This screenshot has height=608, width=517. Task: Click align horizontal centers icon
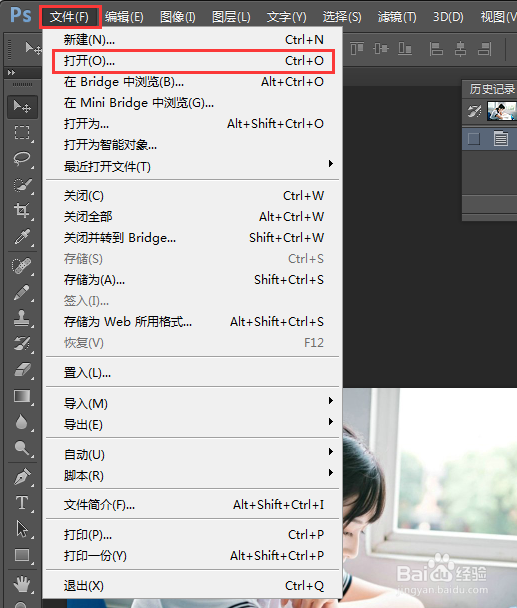coord(460,49)
